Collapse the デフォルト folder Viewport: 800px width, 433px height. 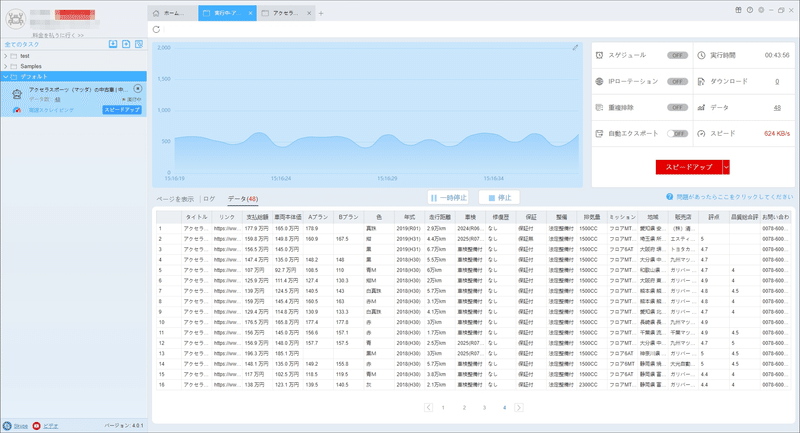click(6, 77)
